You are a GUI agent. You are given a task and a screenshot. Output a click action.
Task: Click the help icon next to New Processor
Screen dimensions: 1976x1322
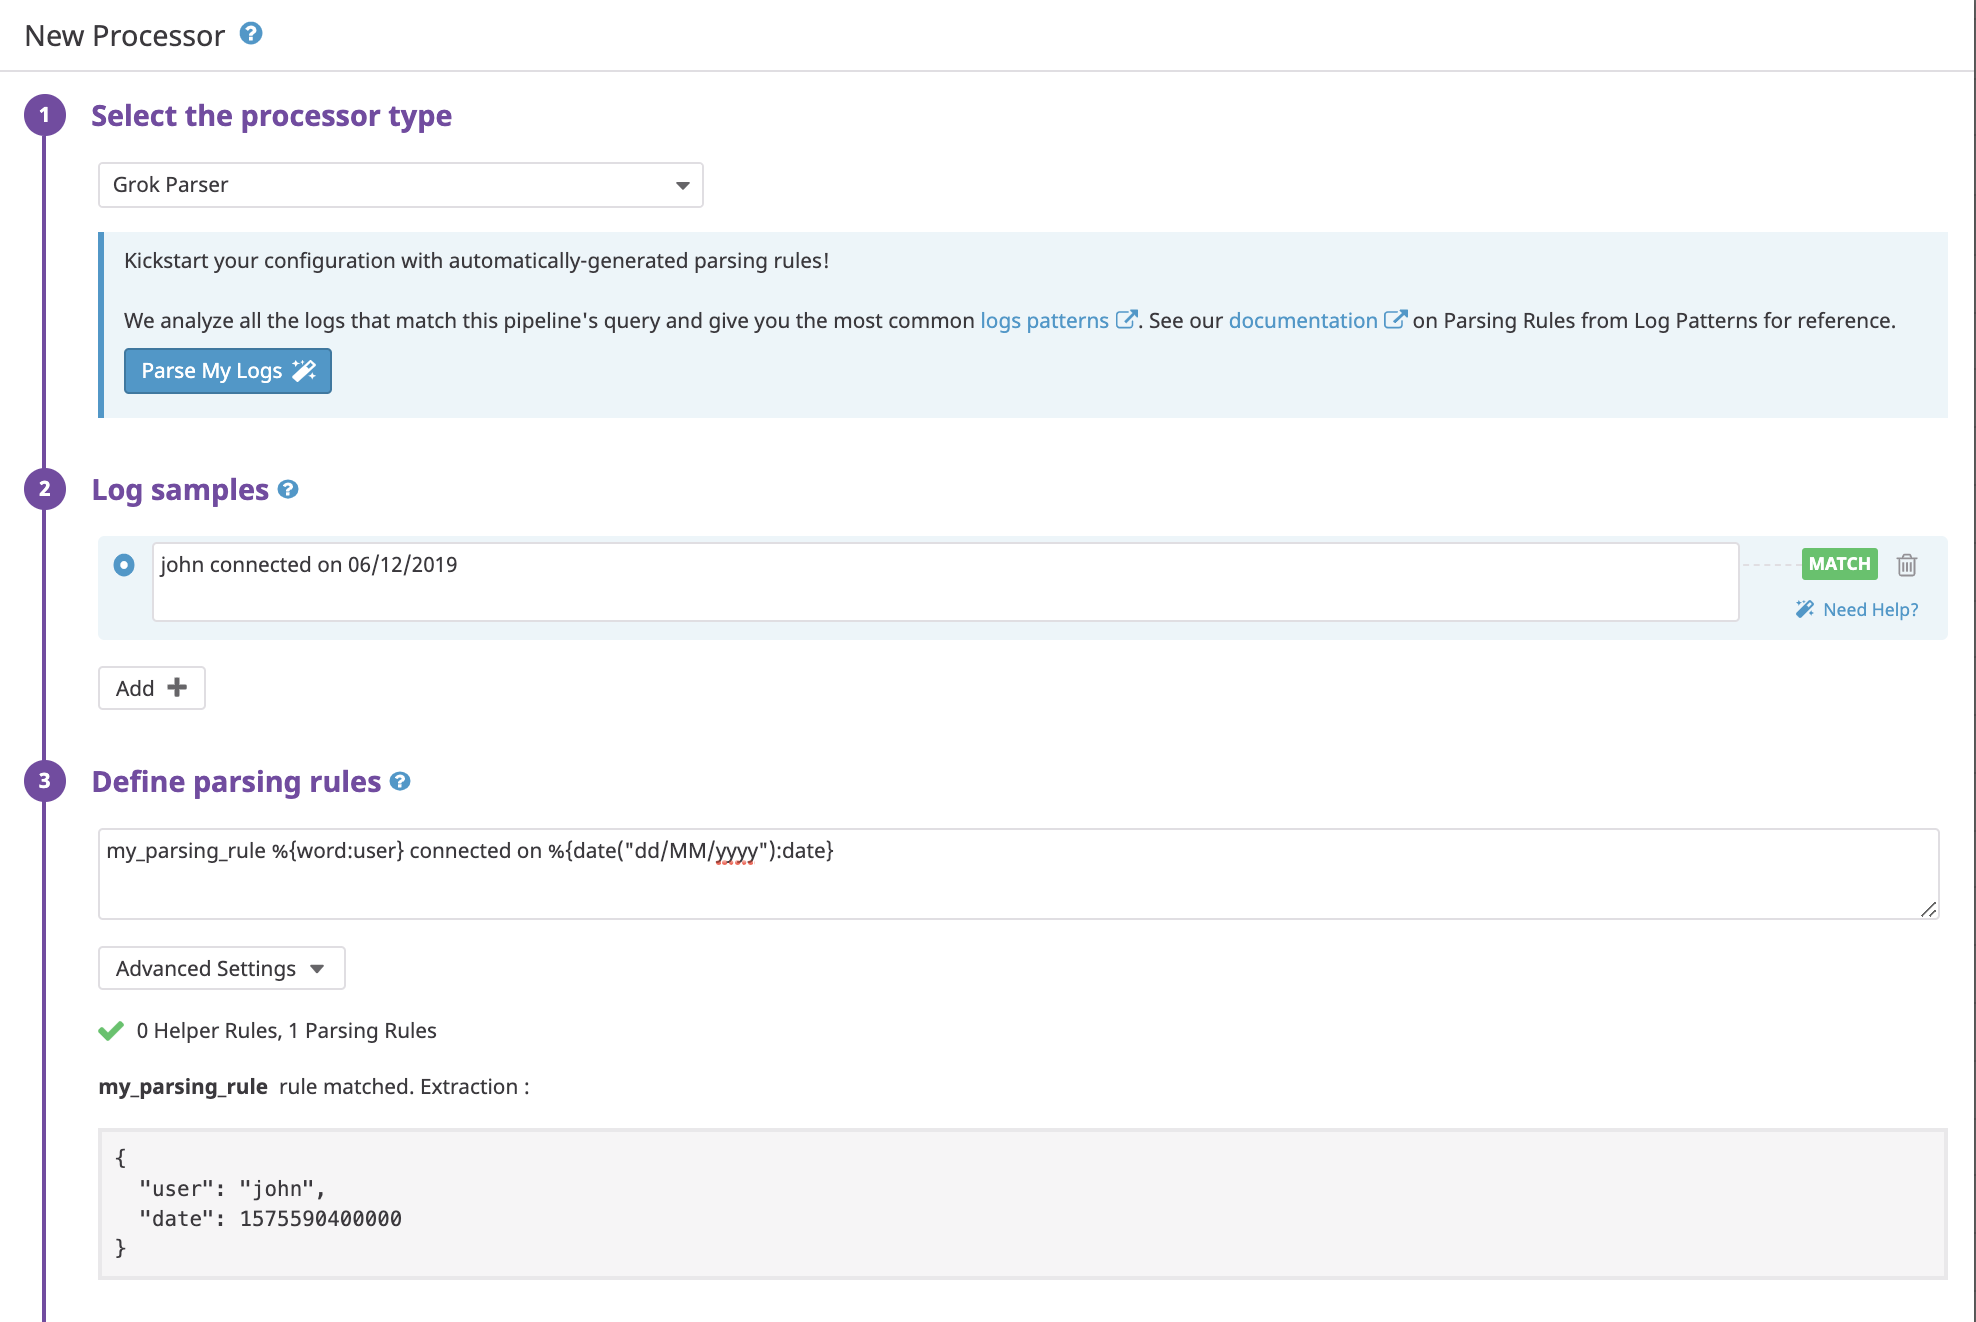(251, 33)
